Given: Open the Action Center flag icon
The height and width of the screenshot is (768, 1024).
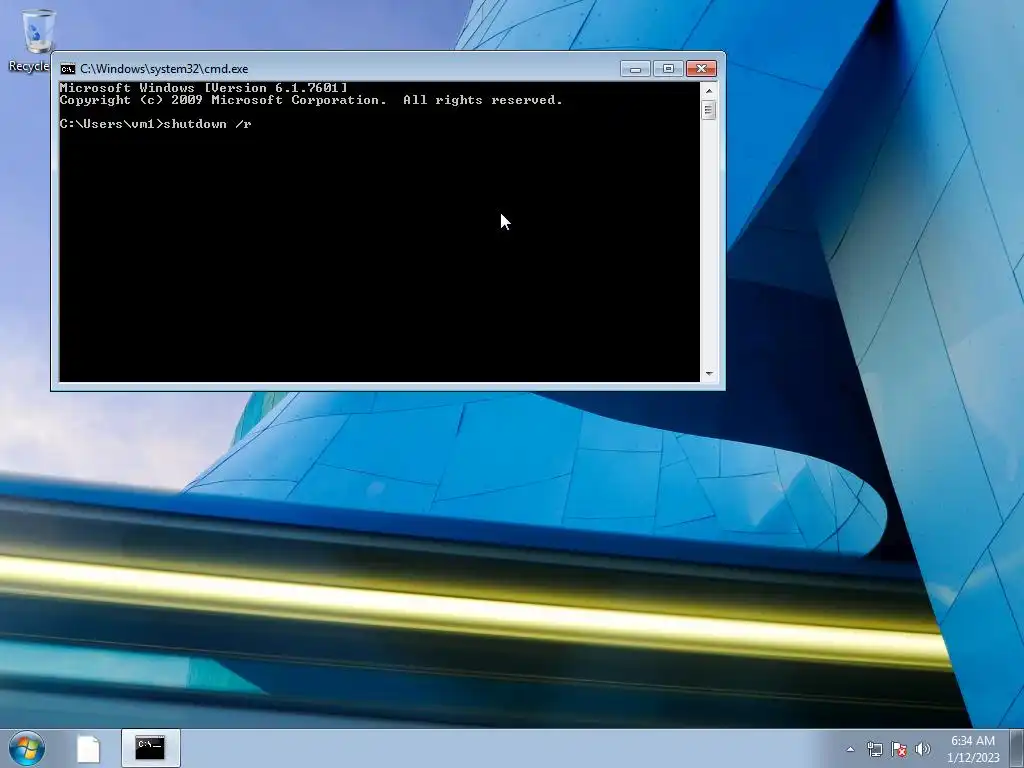Looking at the screenshot, I should [x=899, y=749].
